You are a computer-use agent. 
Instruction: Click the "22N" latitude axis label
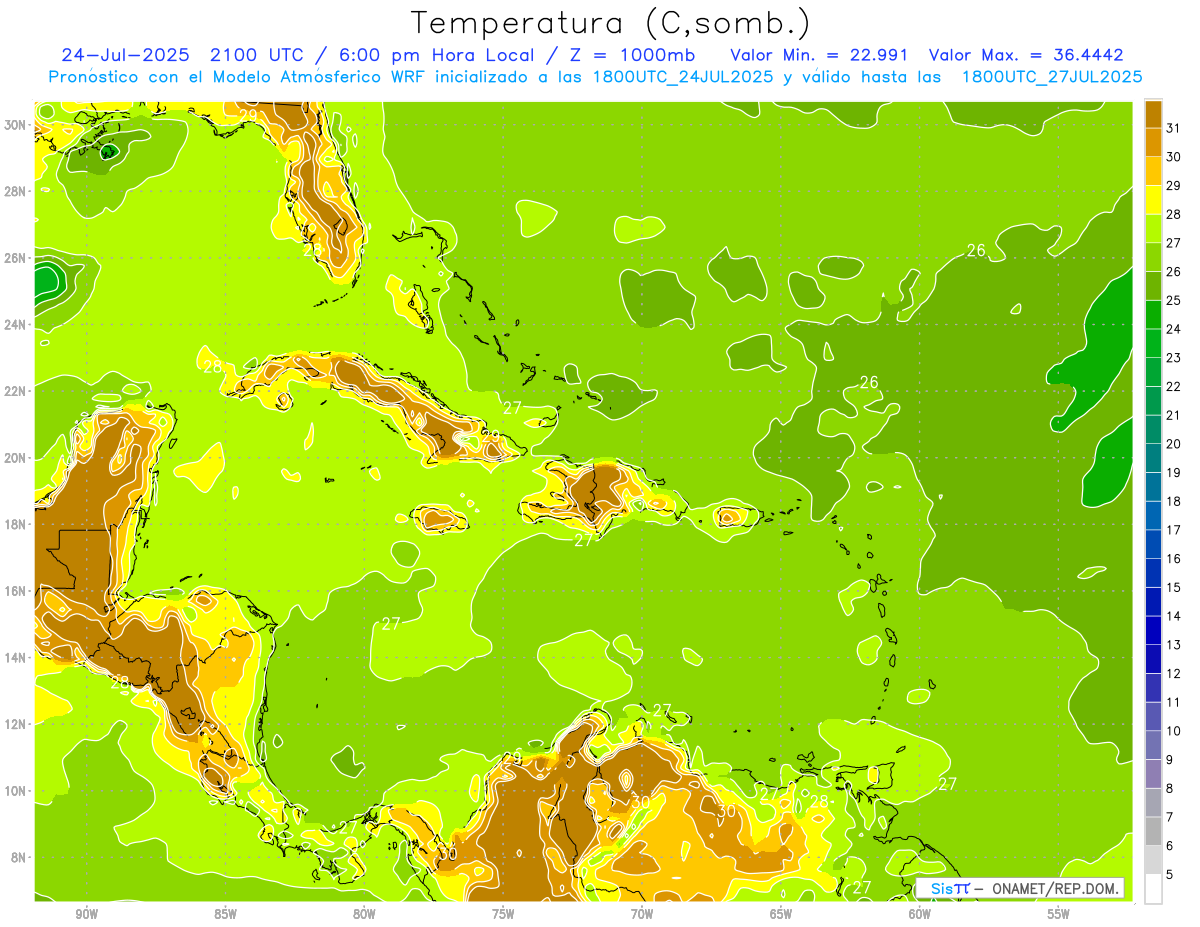pos(15,391)
